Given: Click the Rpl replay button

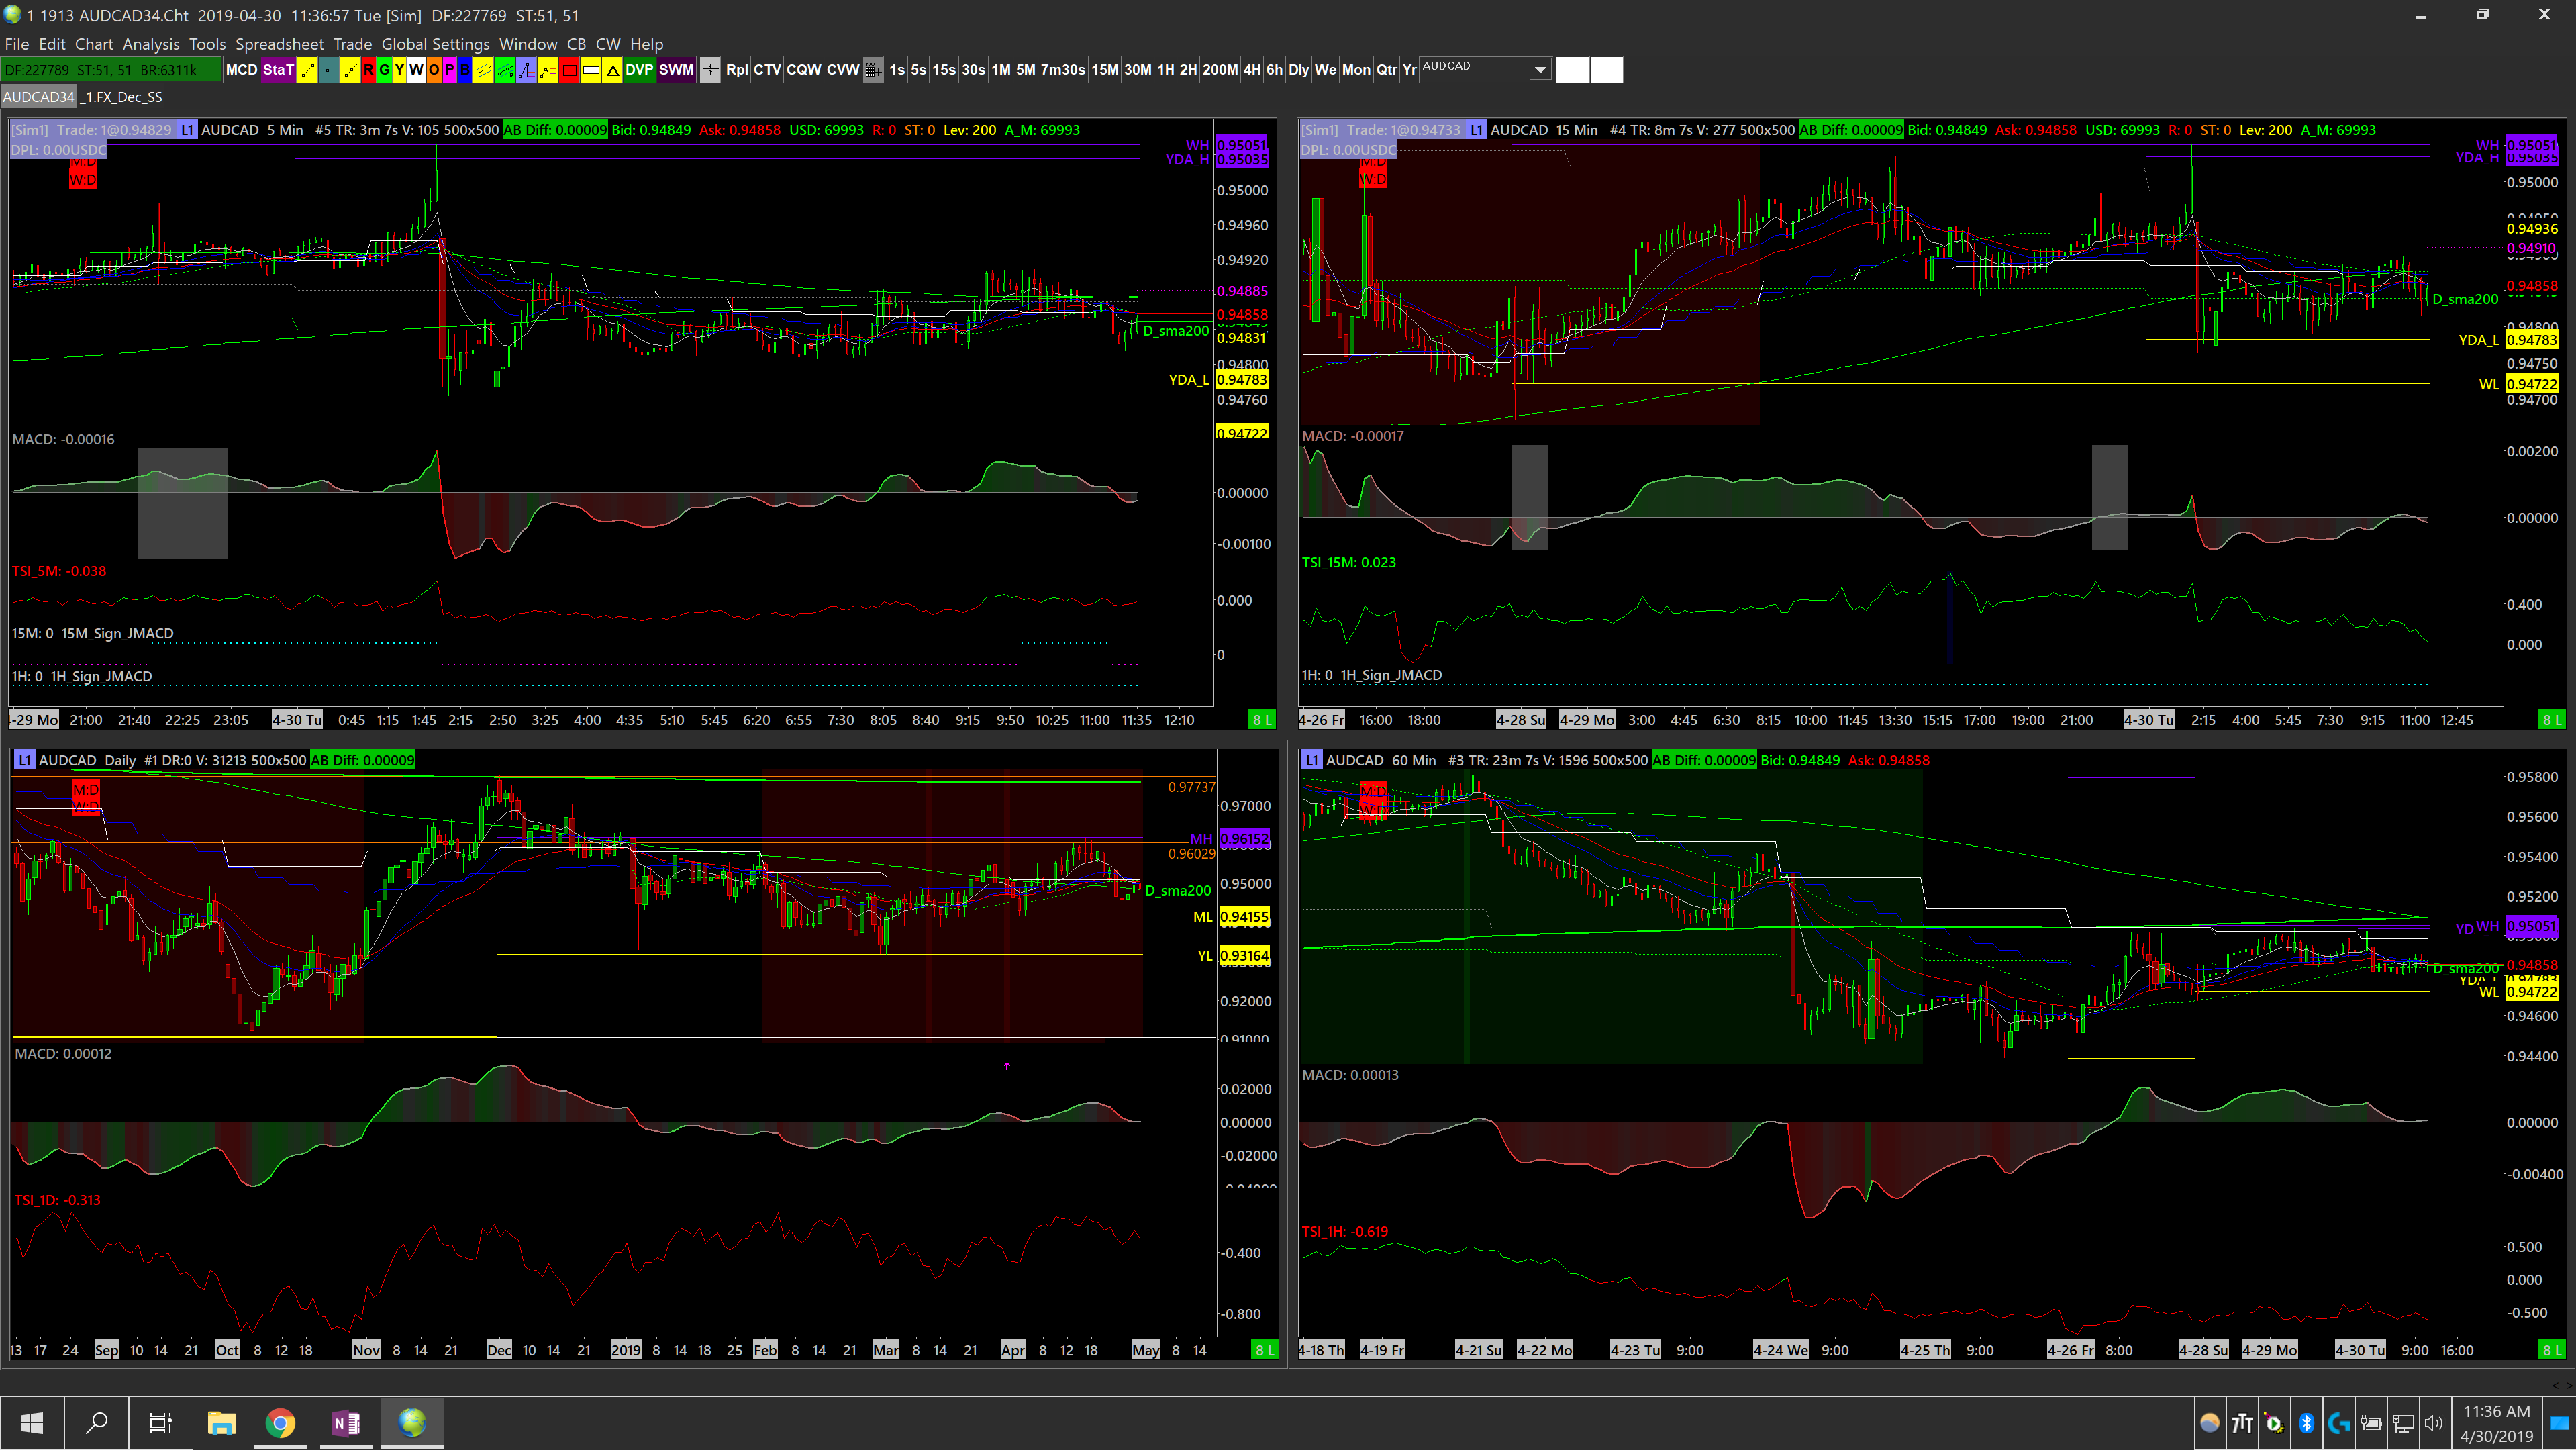Looking at the screenshot, I should coord(737,70).
